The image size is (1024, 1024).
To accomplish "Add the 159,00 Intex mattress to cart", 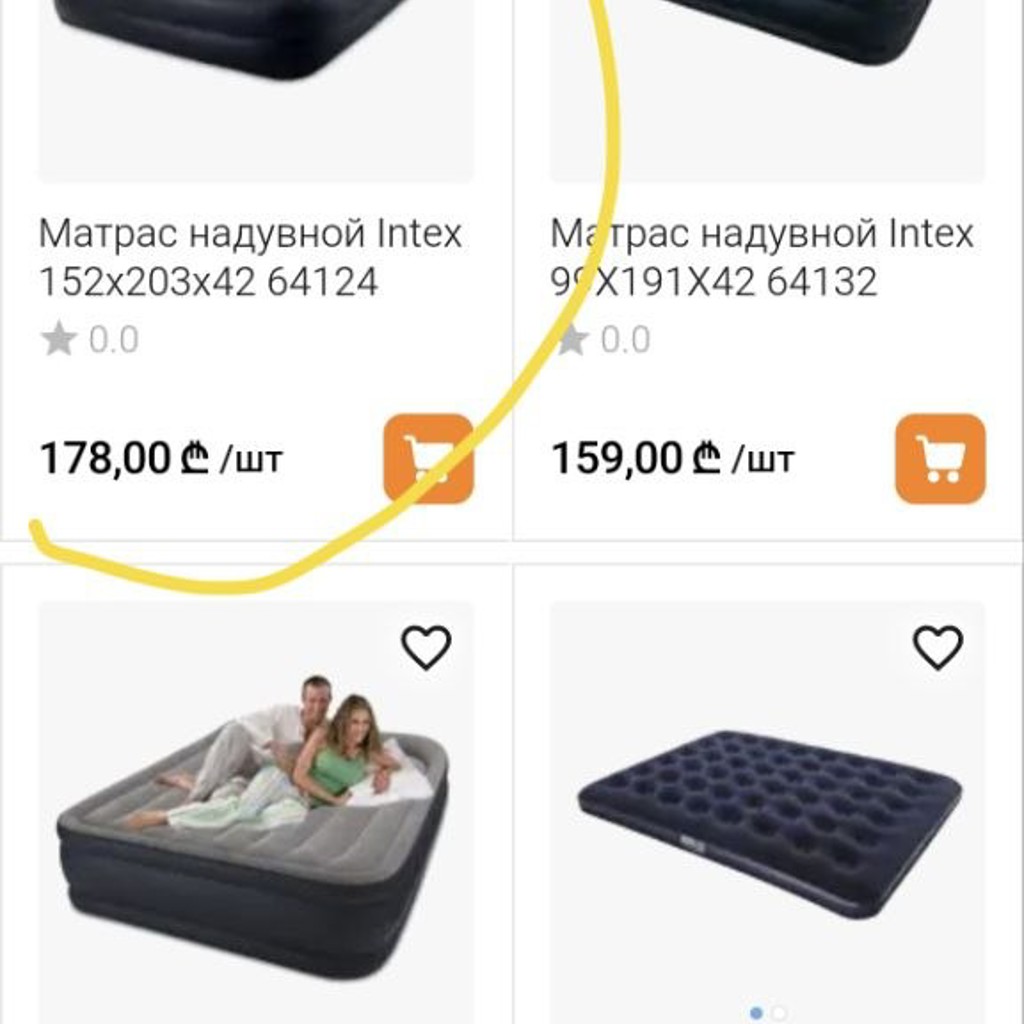I will tap(940, 458).
